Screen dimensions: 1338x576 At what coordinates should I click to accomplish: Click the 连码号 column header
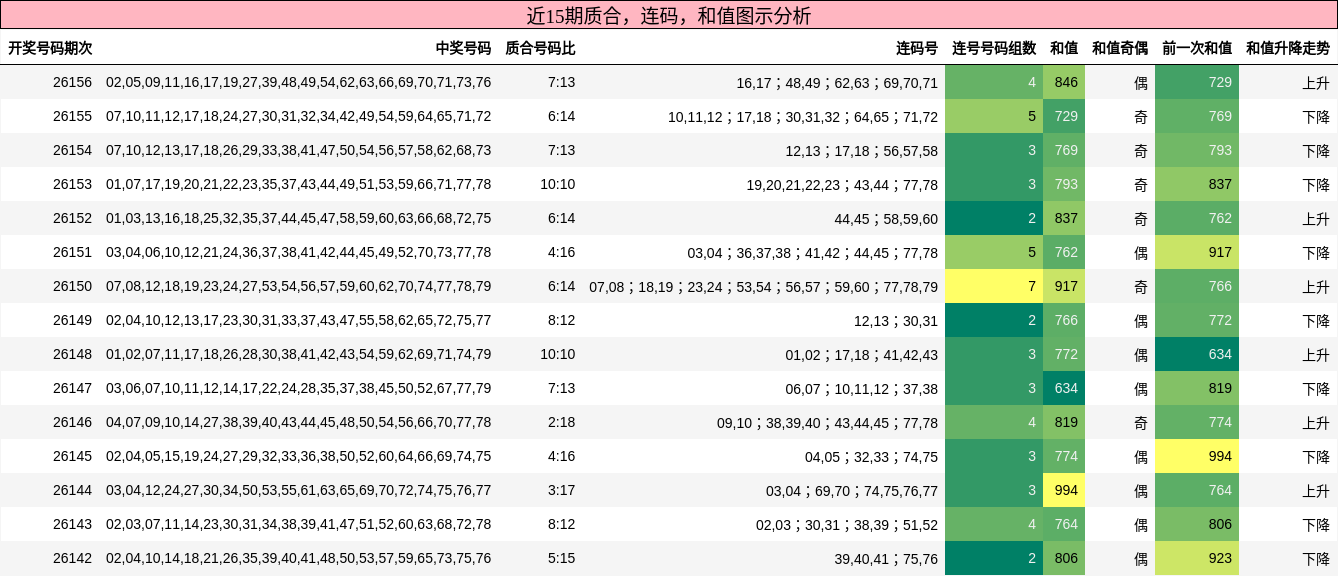click(917, 48)
